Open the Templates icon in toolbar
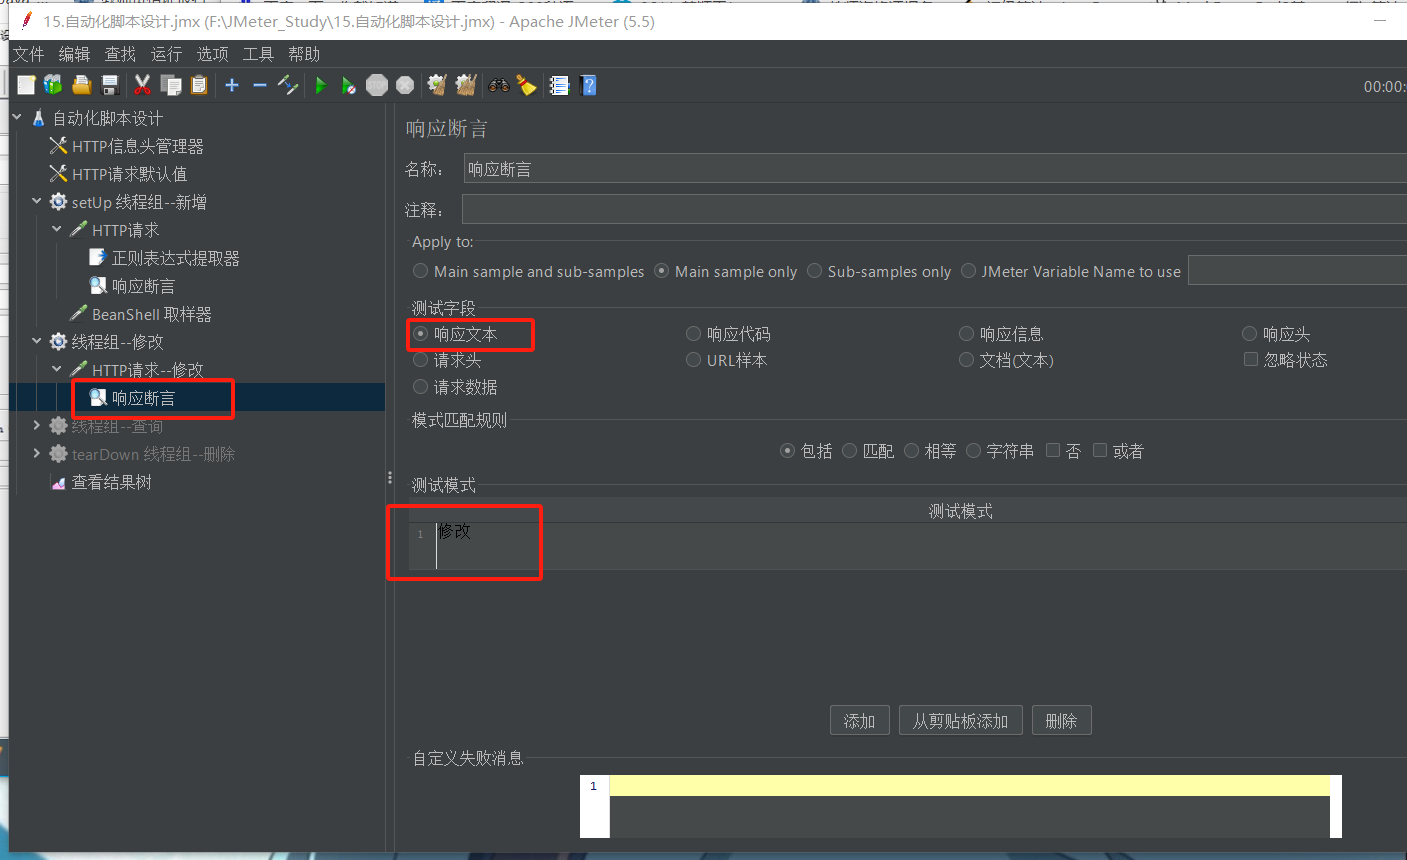The width and height of the screenshot is (1407, 860). (53, 85)
